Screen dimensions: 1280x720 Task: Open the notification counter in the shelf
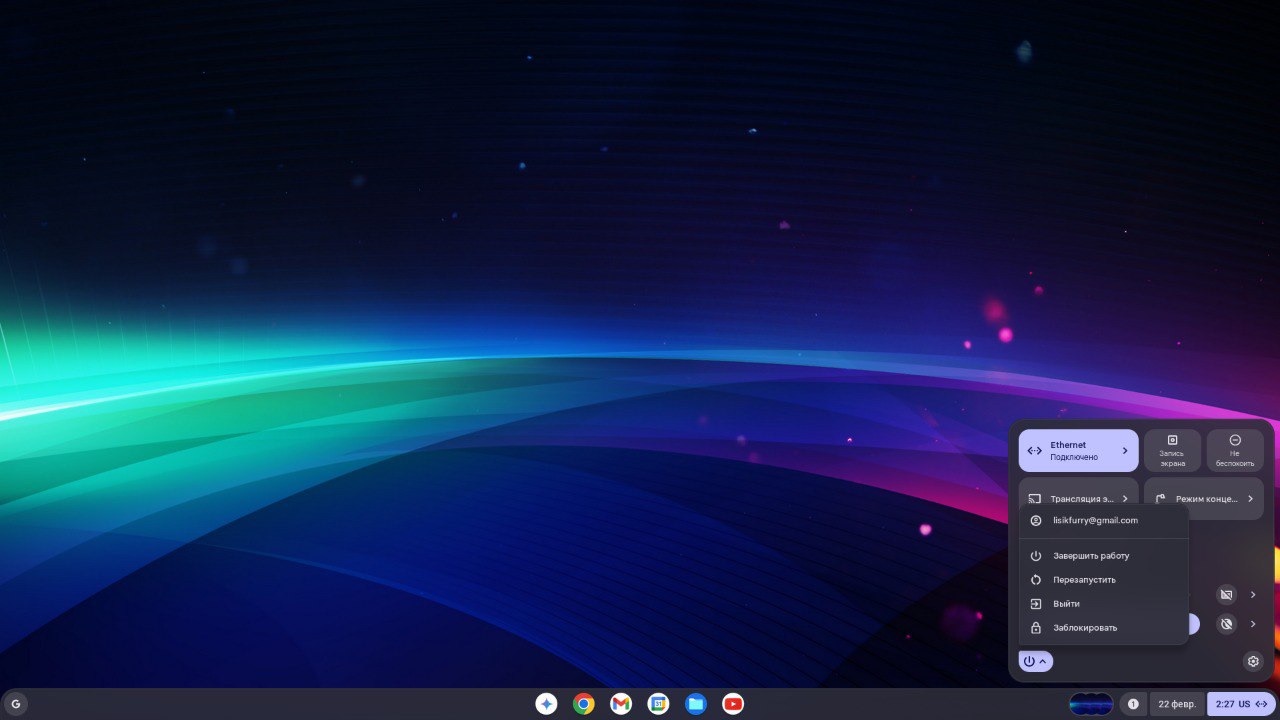pyautogui.click(x=1133, y=704)
